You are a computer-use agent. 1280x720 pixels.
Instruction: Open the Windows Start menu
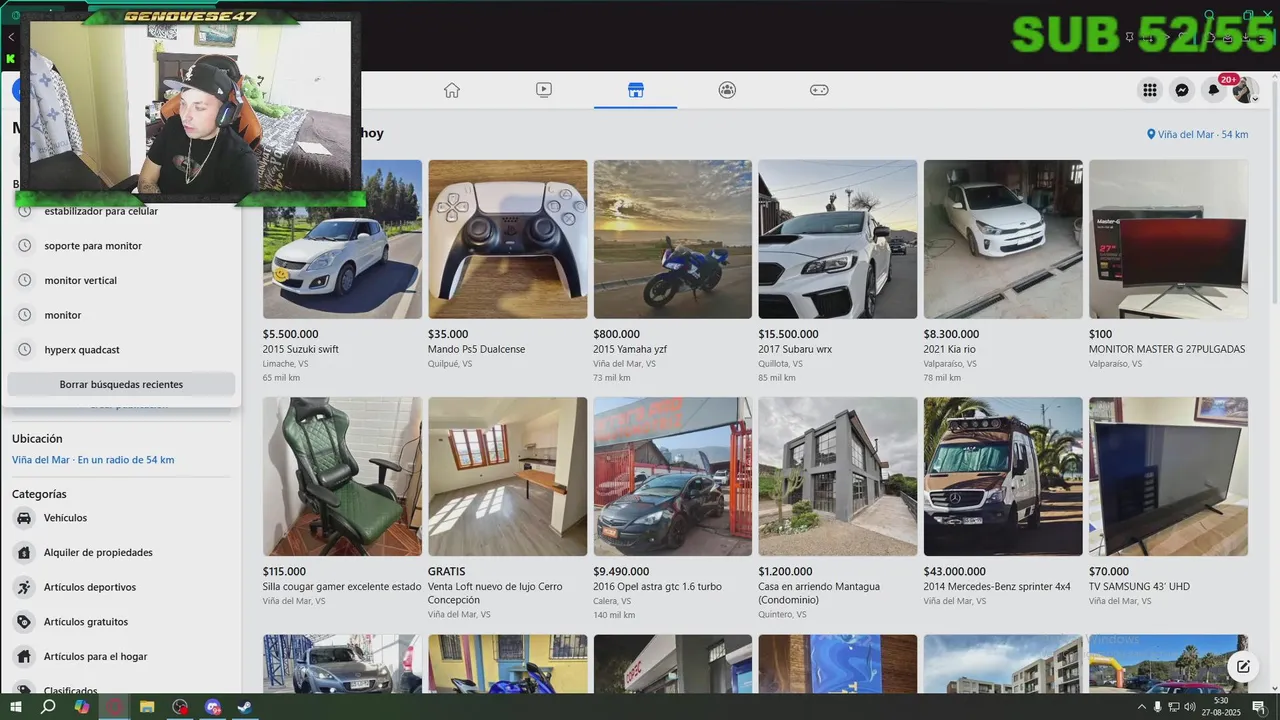click(x=15, y=707)
